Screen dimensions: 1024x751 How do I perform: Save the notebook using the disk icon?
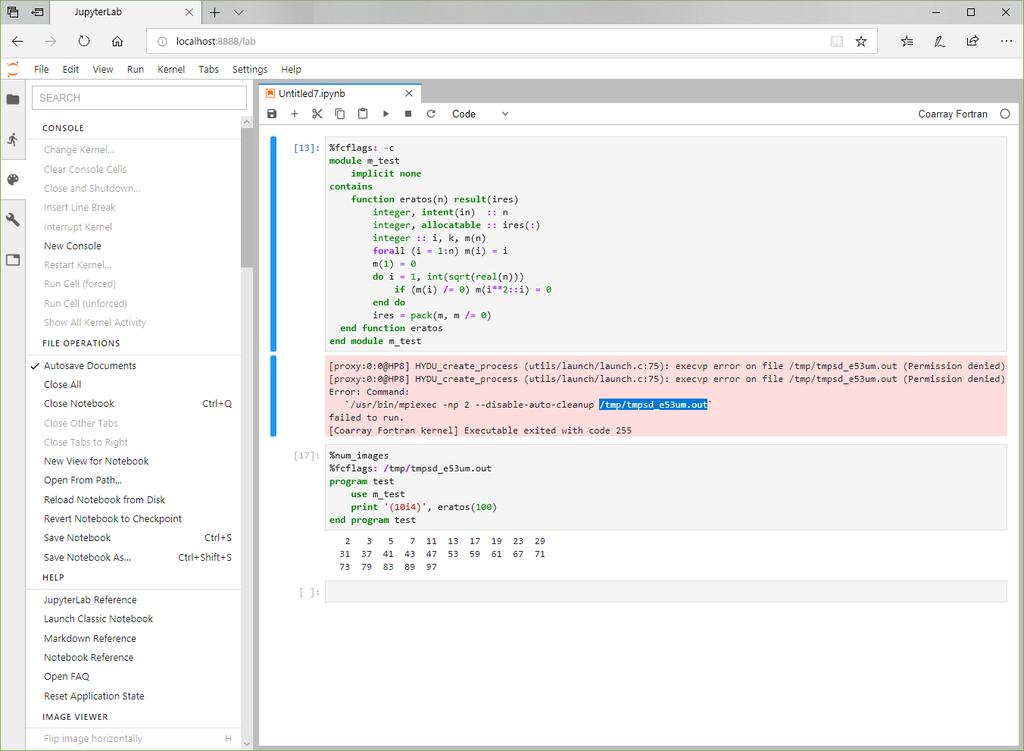tap(271, 114)
